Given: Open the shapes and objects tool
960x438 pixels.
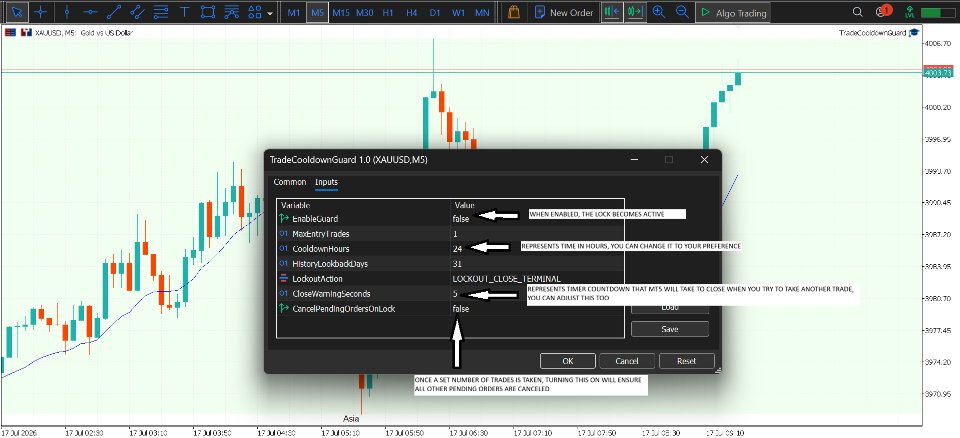Looking at the screenshot, I should point(255,12).
